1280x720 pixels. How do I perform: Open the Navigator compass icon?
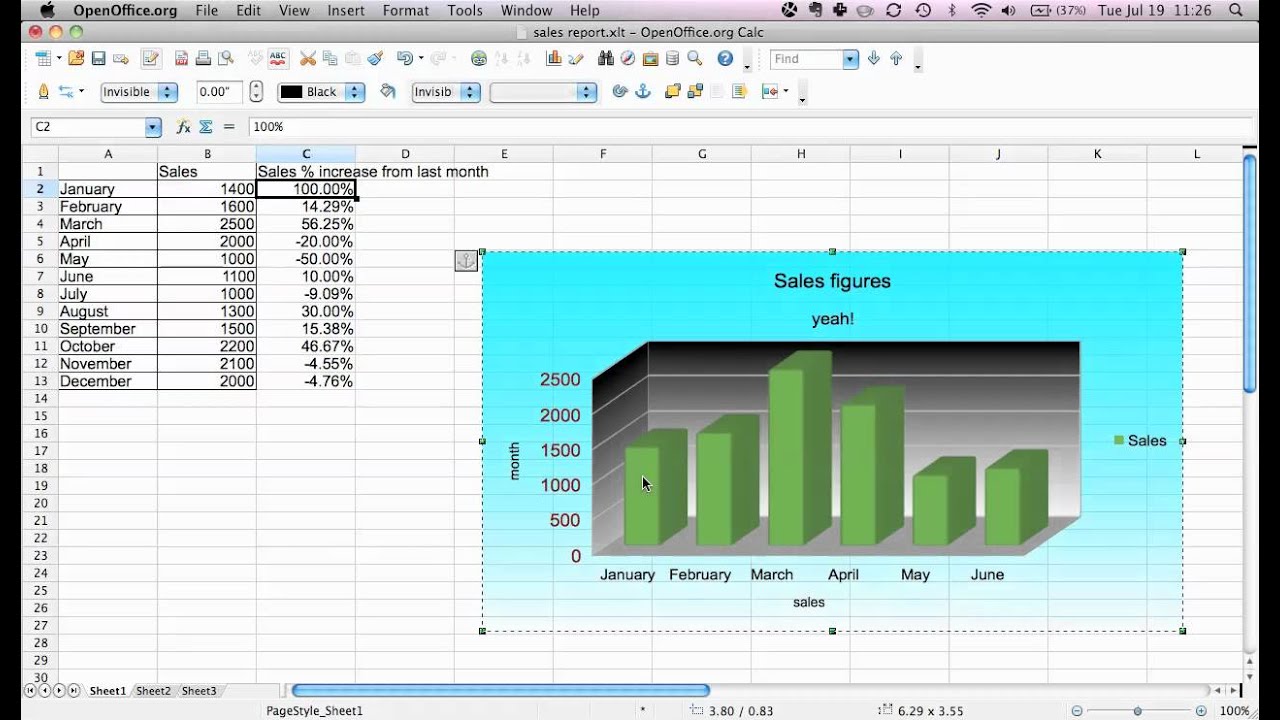pyautogui.click(x=627, y=59)
